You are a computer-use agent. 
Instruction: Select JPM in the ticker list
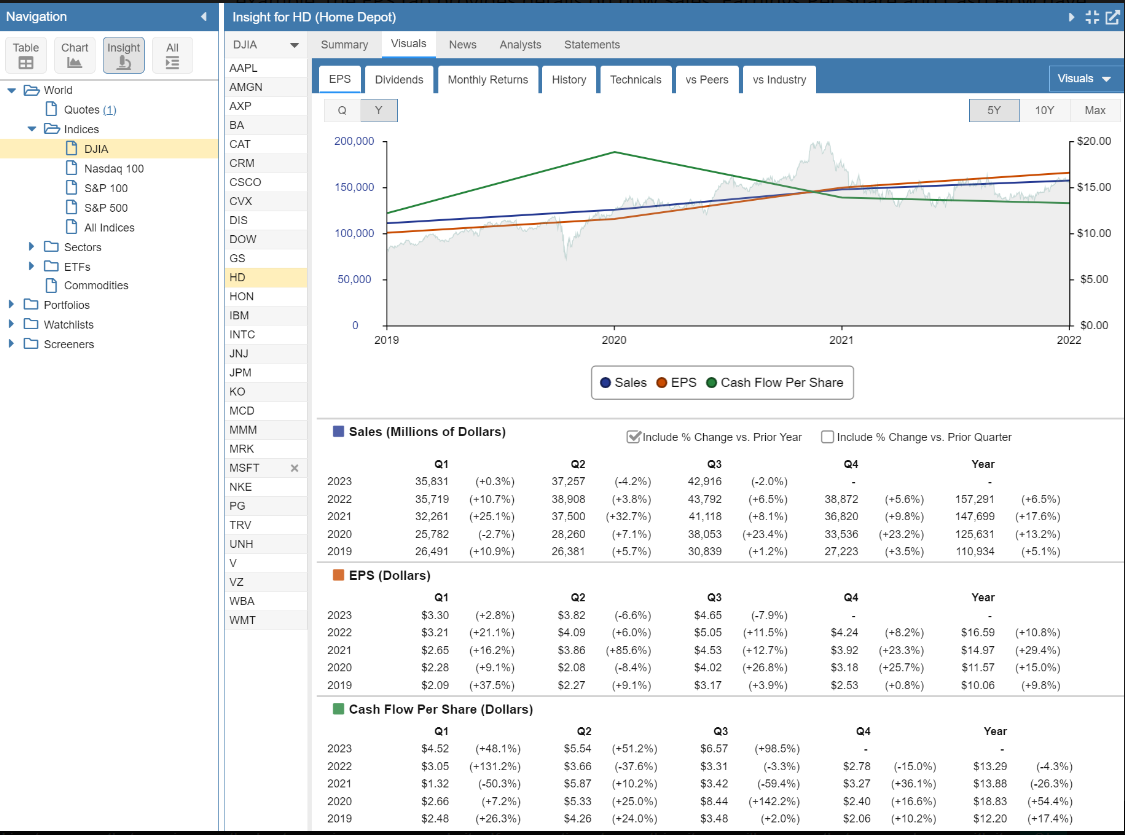tap(266, 372)
